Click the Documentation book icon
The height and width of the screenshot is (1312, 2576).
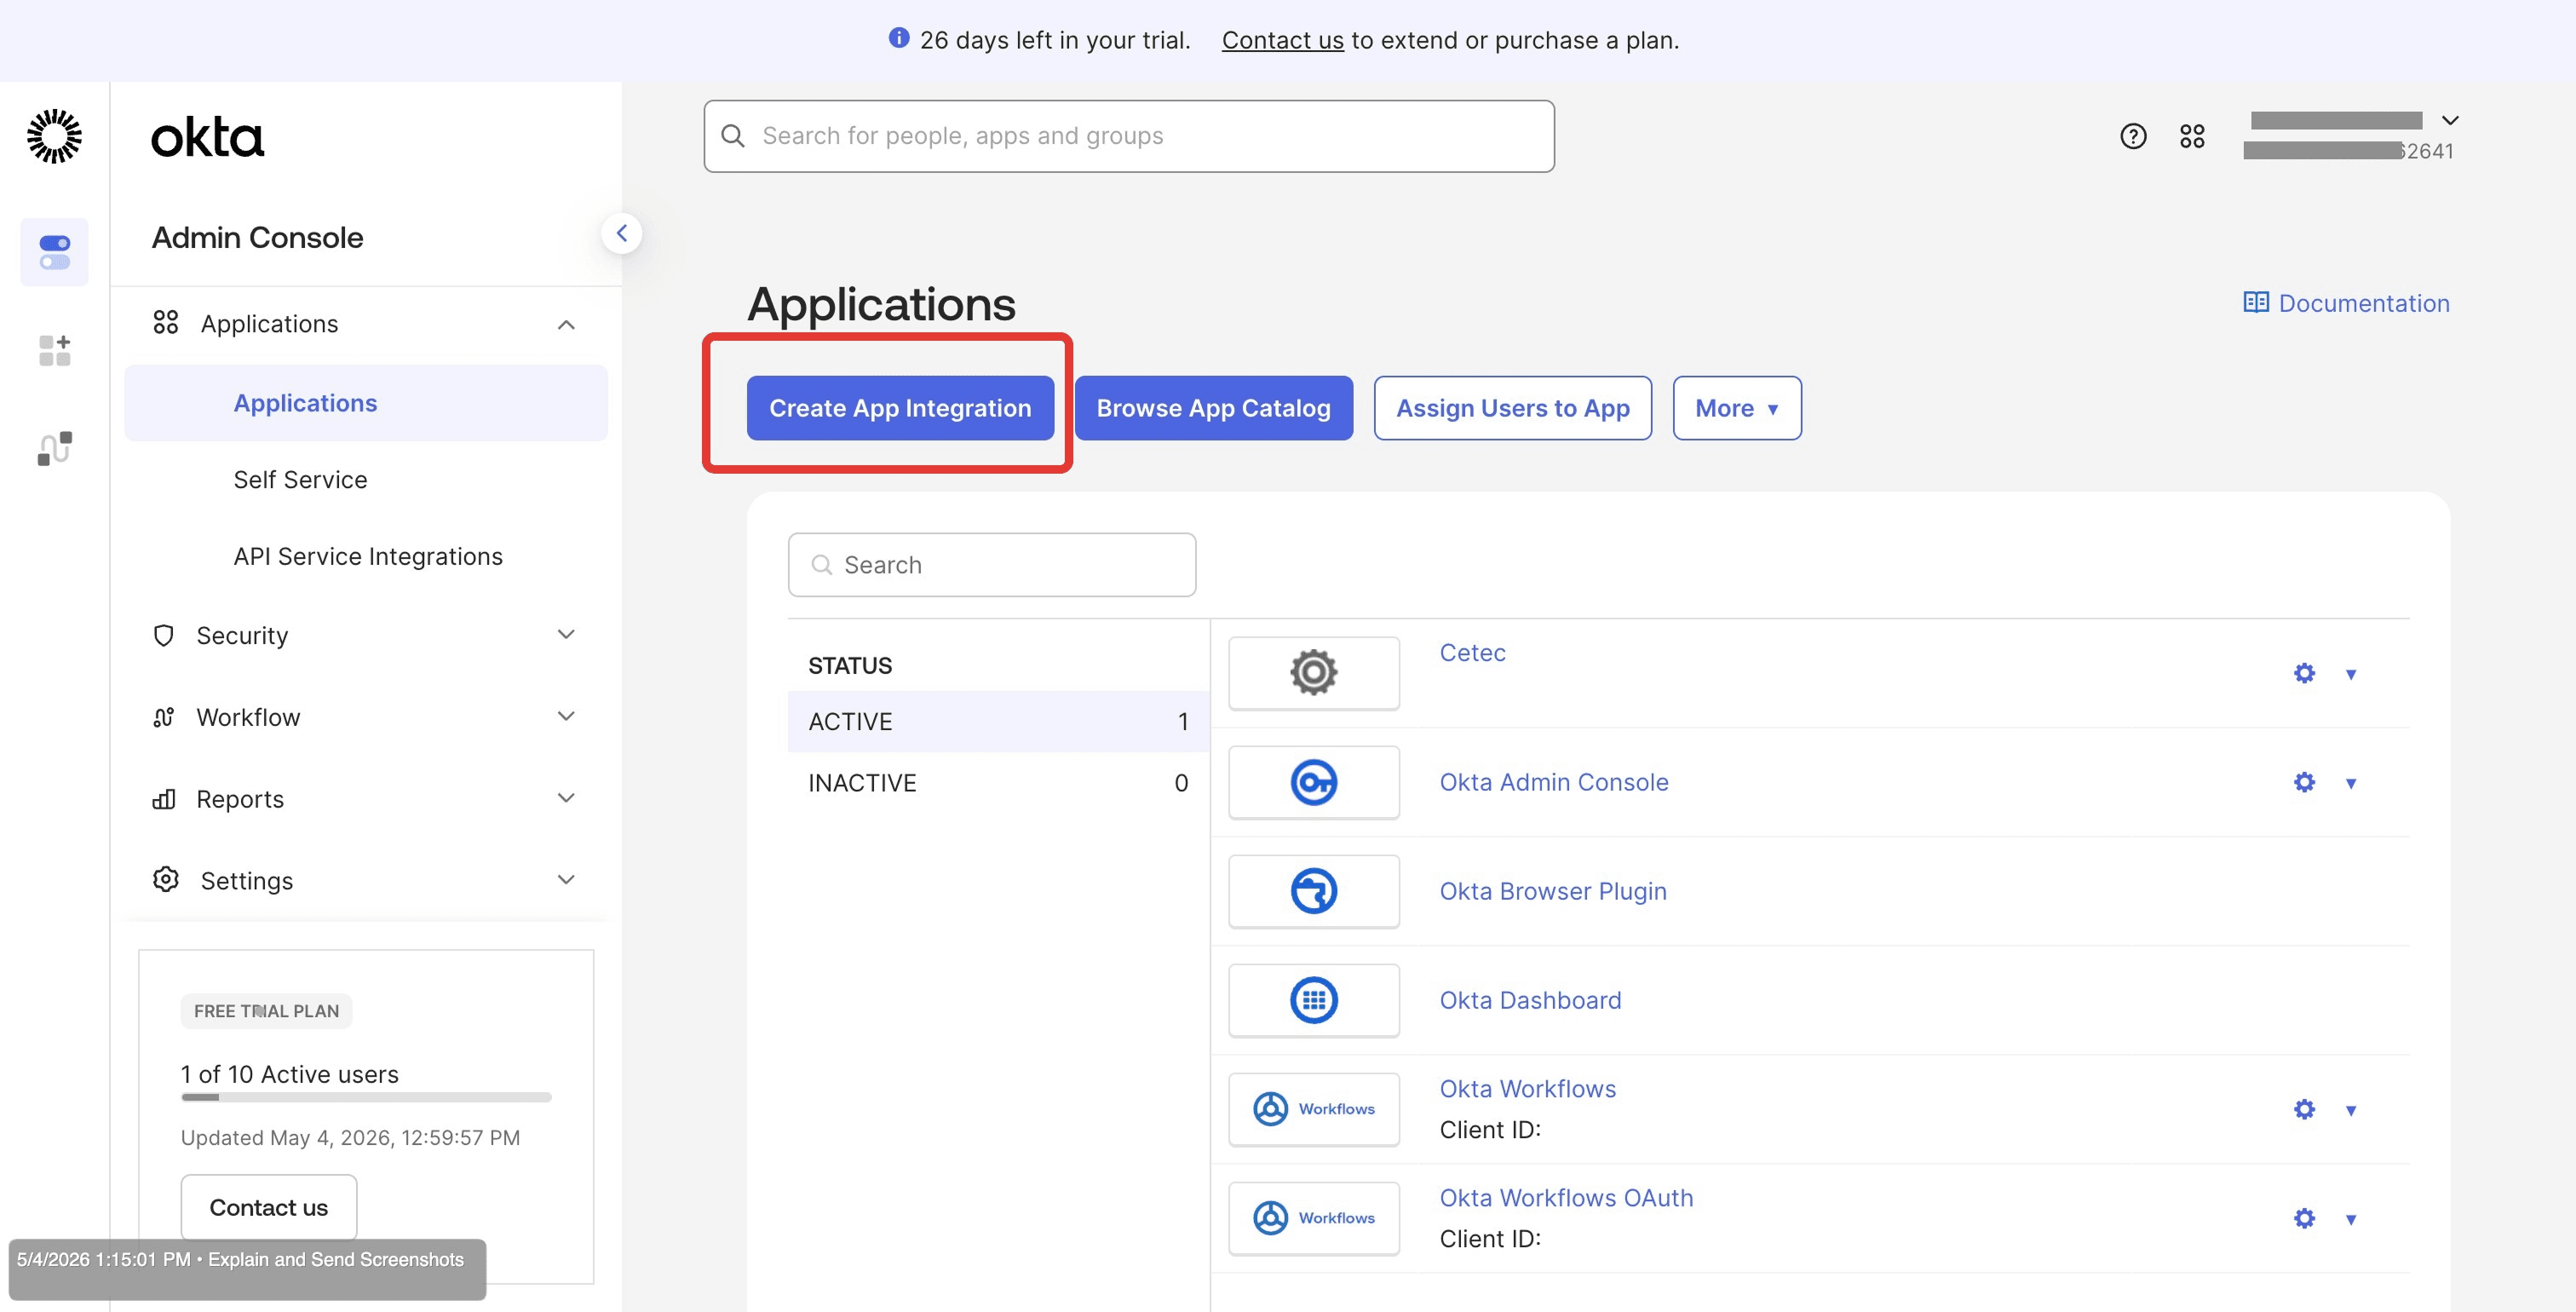point(2255,302)
